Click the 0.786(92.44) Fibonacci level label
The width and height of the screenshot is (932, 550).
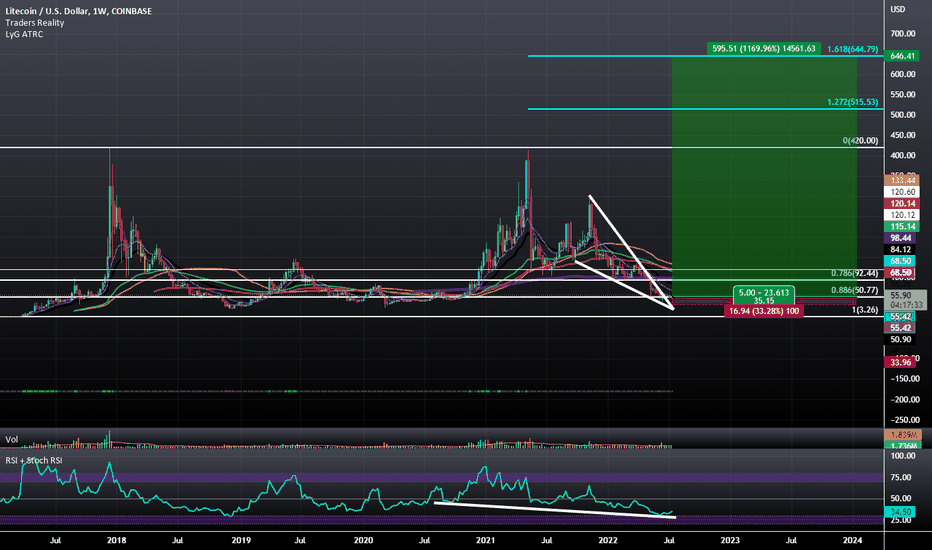click(x=854, y=273)
